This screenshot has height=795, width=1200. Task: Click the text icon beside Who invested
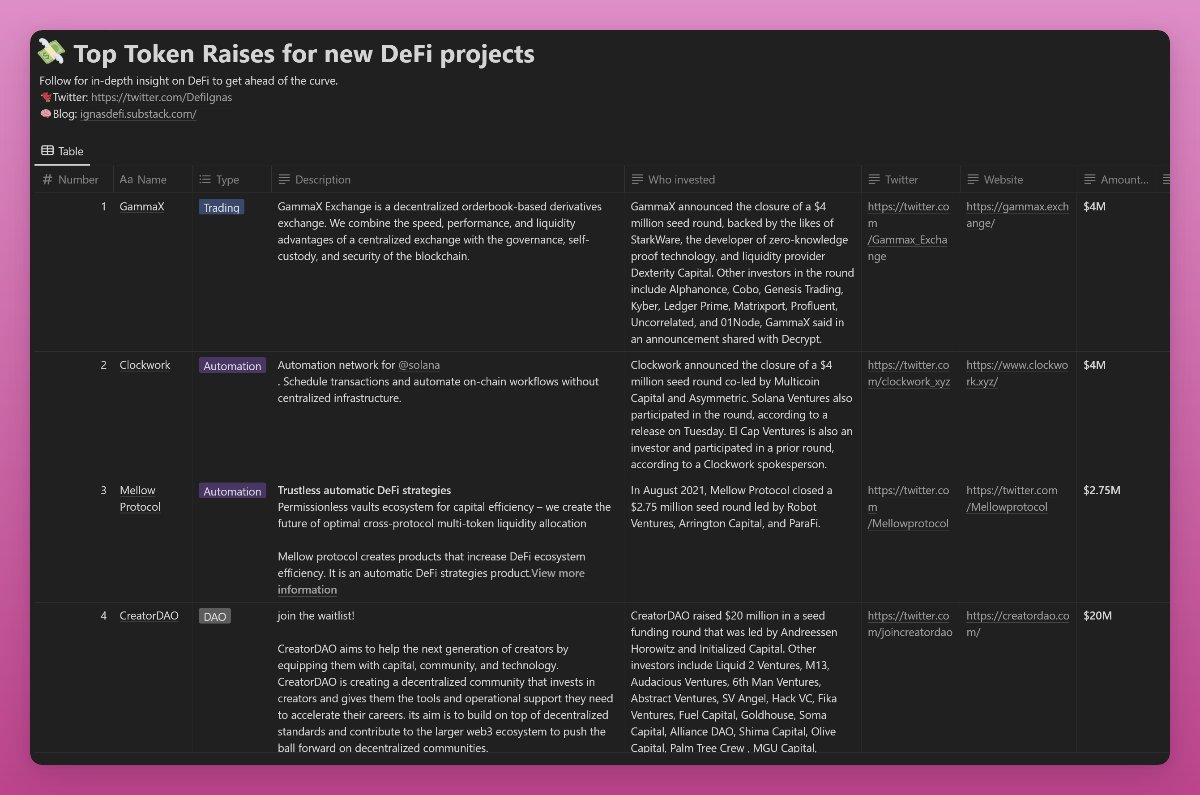[636, 179]
